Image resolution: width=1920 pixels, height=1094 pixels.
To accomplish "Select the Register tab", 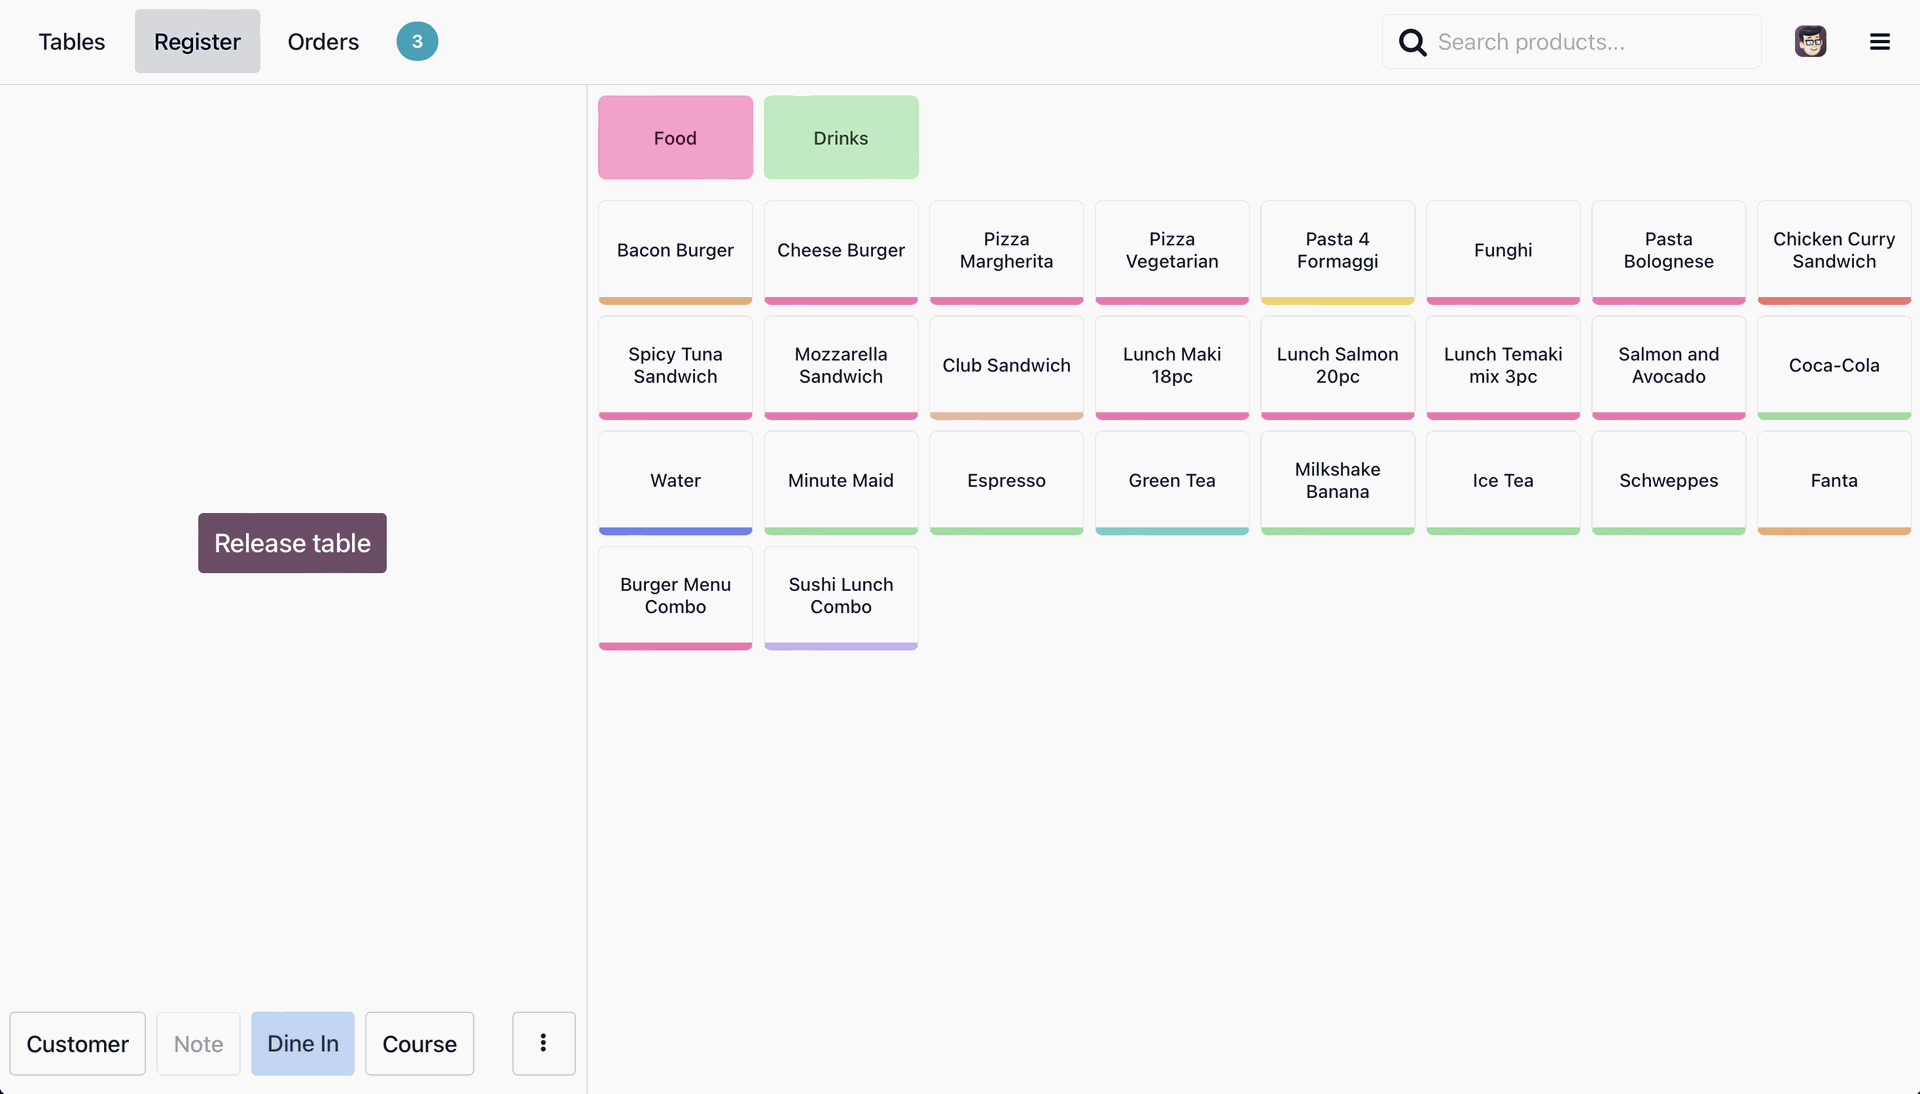I will (197, 41).
